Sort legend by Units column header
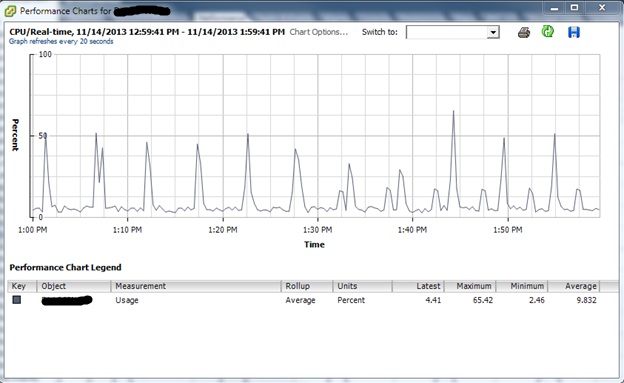The image size is (624, 383). [363, 286]
